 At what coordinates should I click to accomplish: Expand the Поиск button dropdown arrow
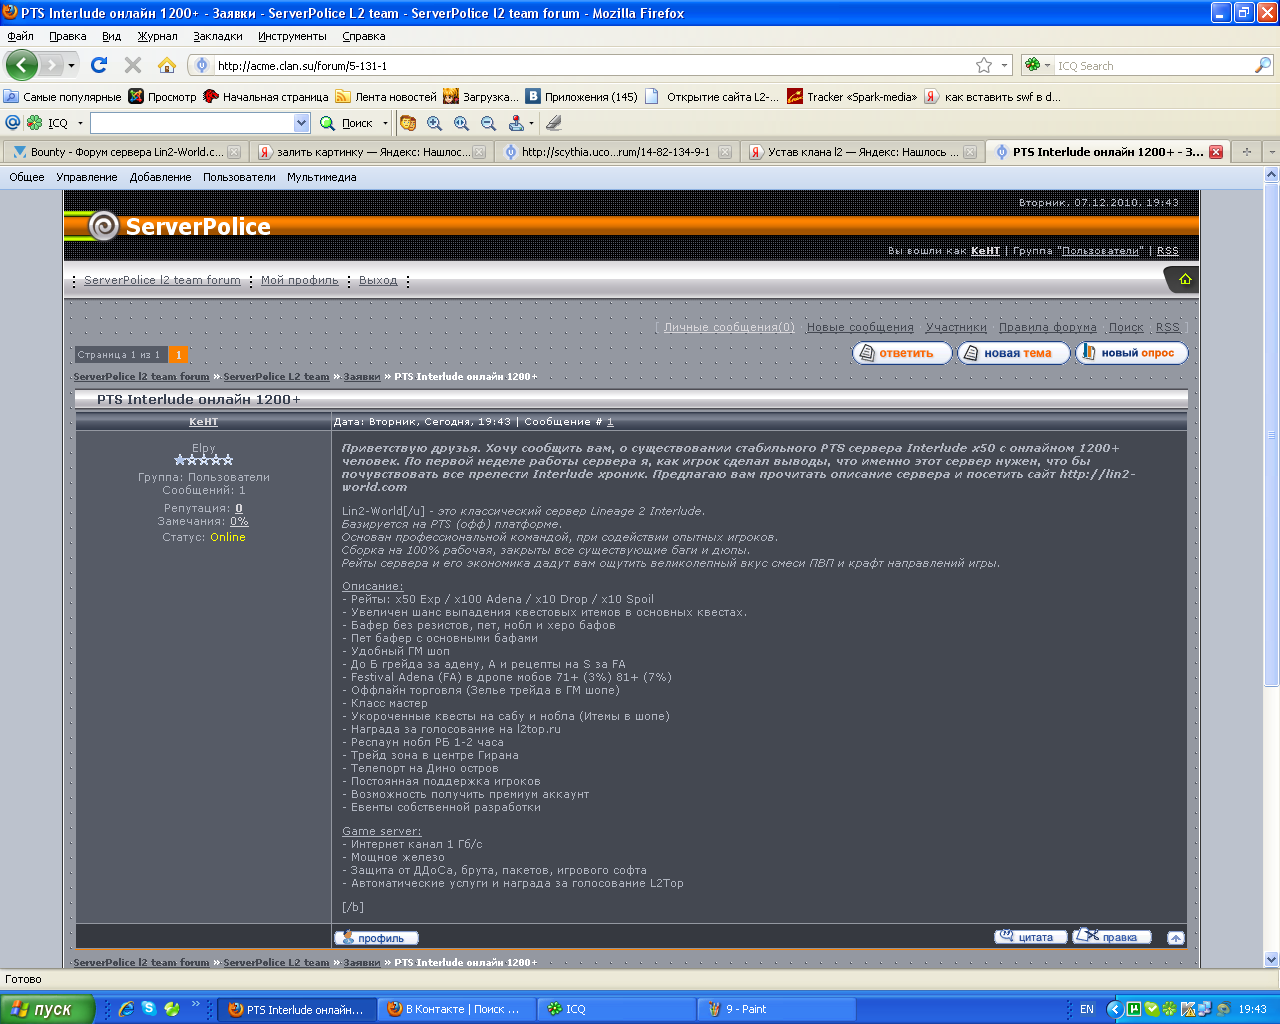tap(385, 124)
